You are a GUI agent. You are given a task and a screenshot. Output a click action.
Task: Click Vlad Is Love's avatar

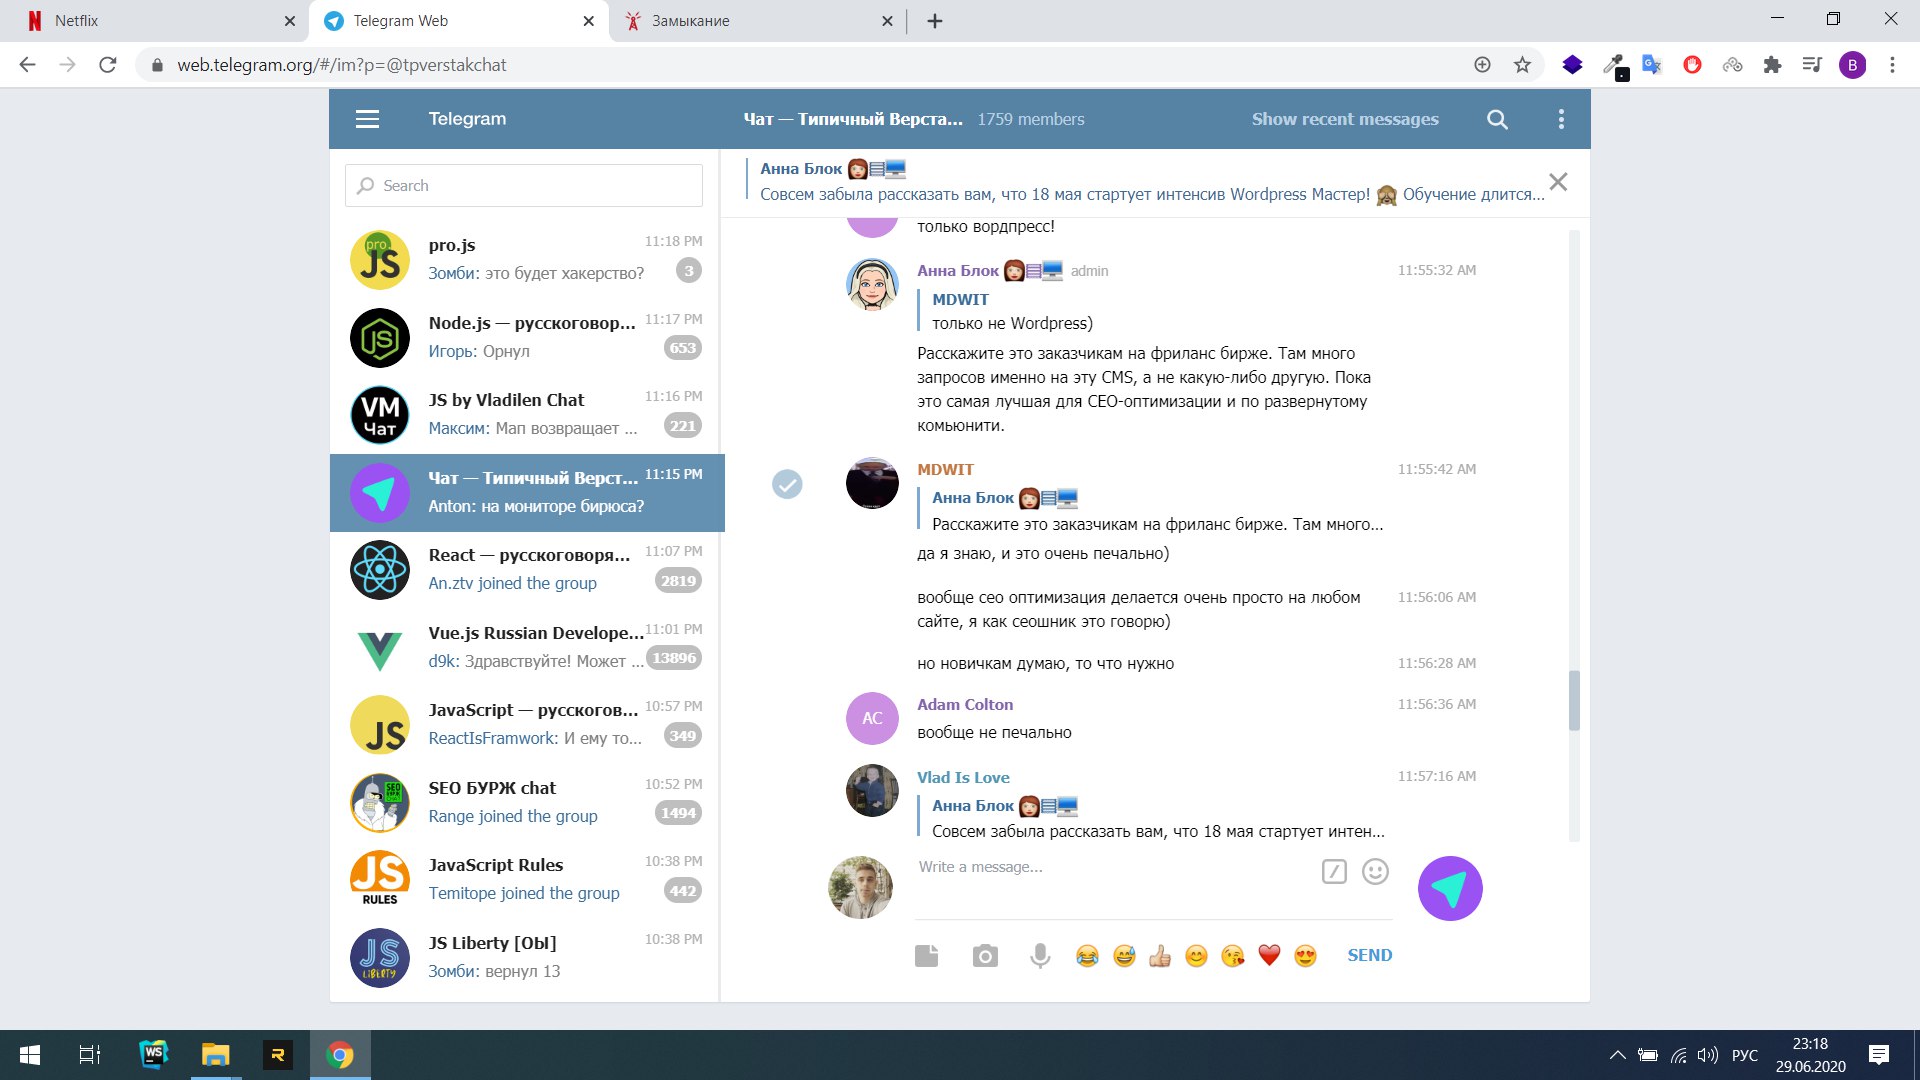[x=872, y=791]
